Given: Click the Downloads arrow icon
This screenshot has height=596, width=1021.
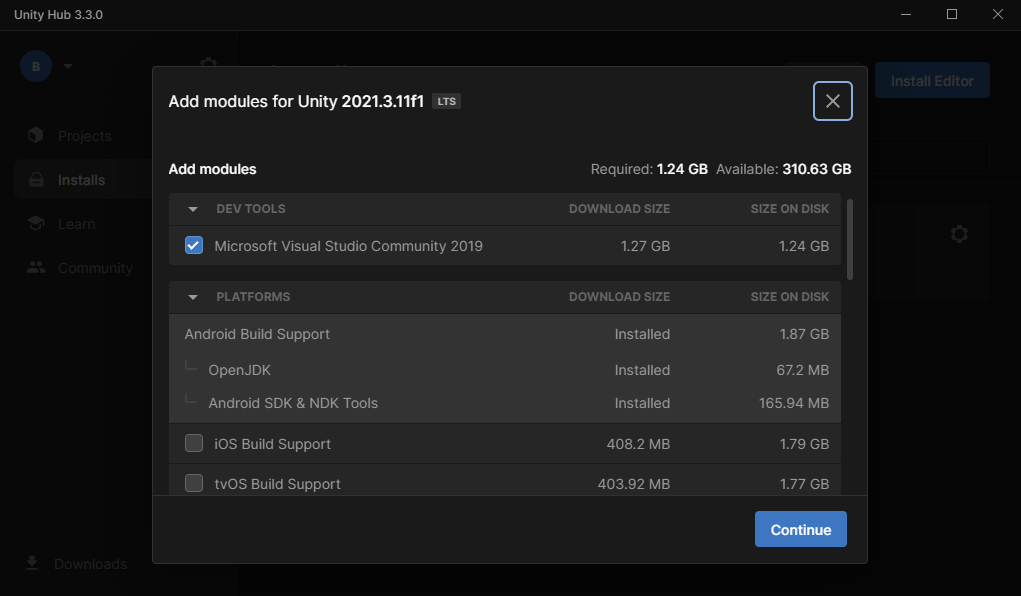Looking at the screenshot, I should click(32, 563).
